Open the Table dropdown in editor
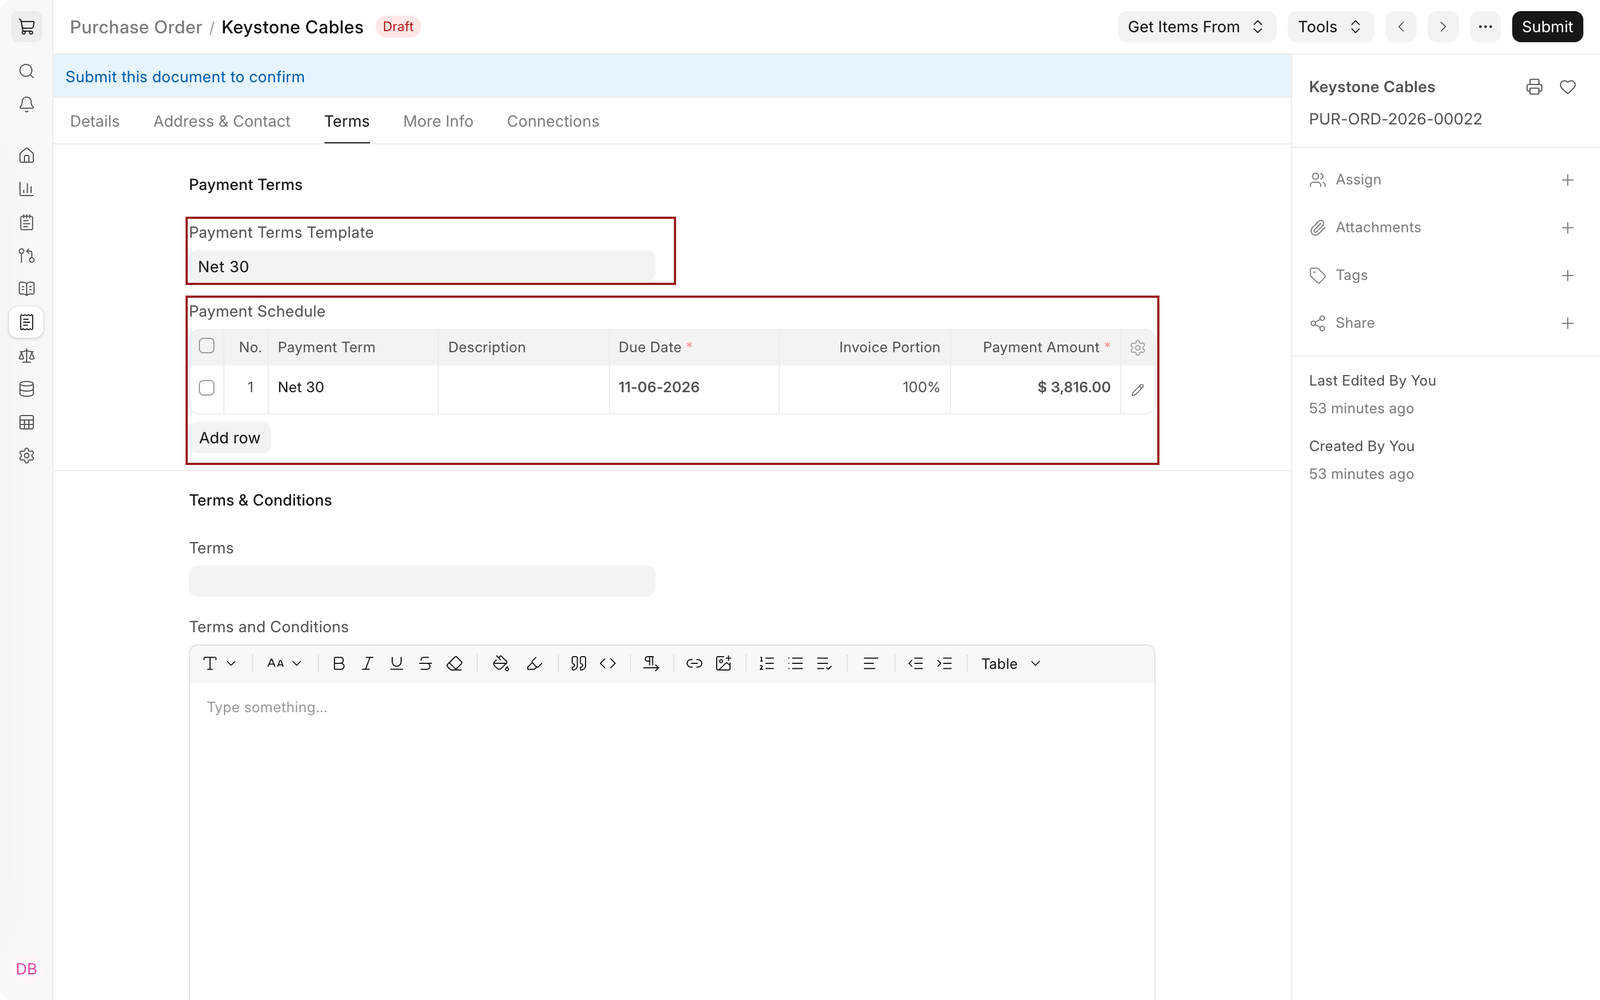Image resolution: width=1600 pixels, height=1000 pixels. (x=1010, y=663)
